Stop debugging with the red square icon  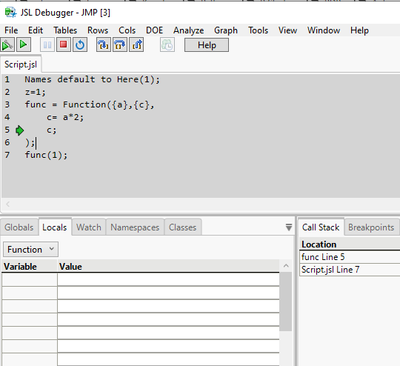coord(63,45)
